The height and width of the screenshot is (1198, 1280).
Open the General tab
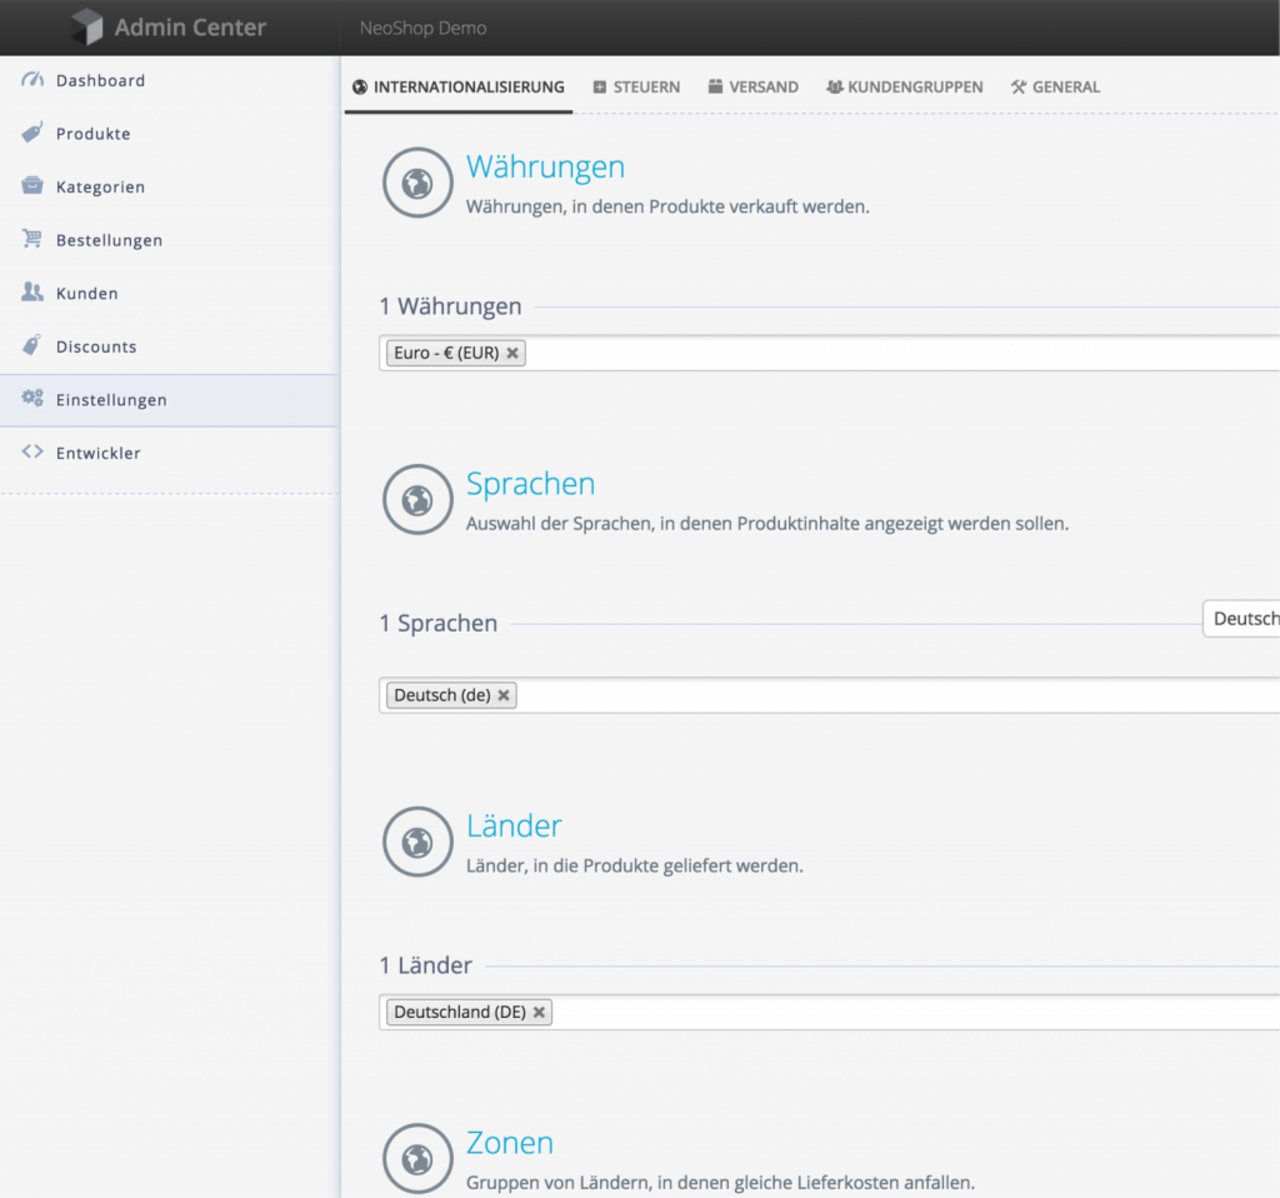[1055, 87]
